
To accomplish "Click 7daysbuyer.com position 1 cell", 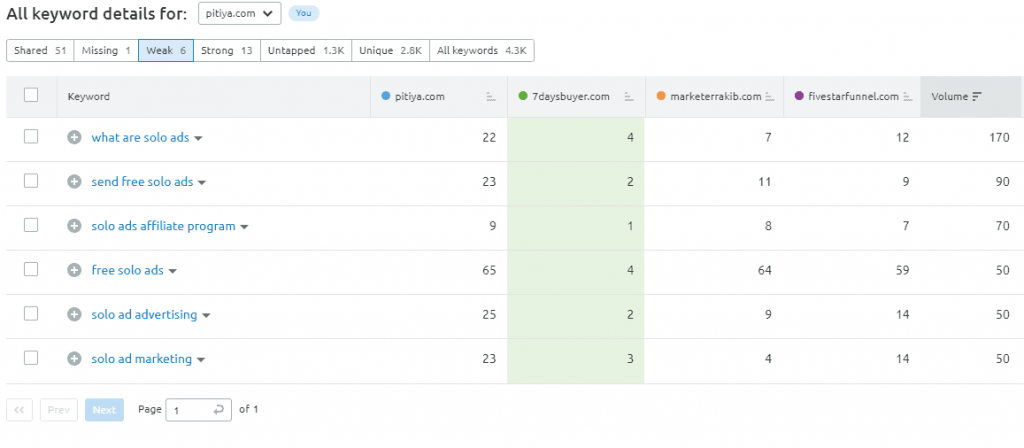I will 576,227.
